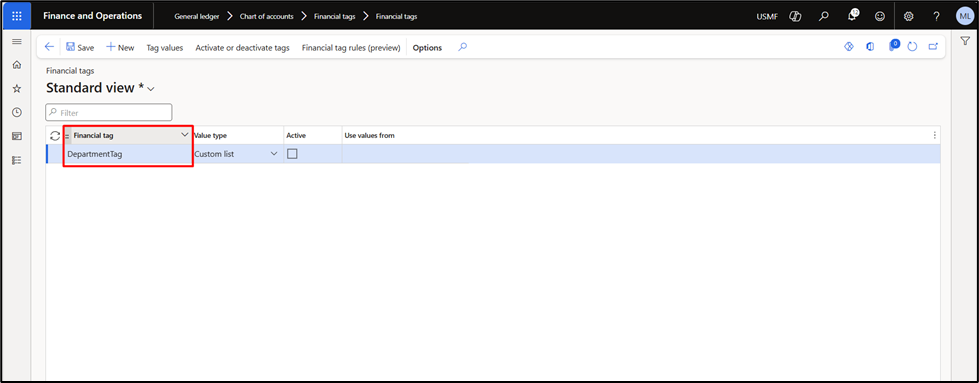Image resolution: width=979 pixels, height=383 pixels.
Task: Click Chart of accounts breadcrumb
Action: (x=267, y=16)
